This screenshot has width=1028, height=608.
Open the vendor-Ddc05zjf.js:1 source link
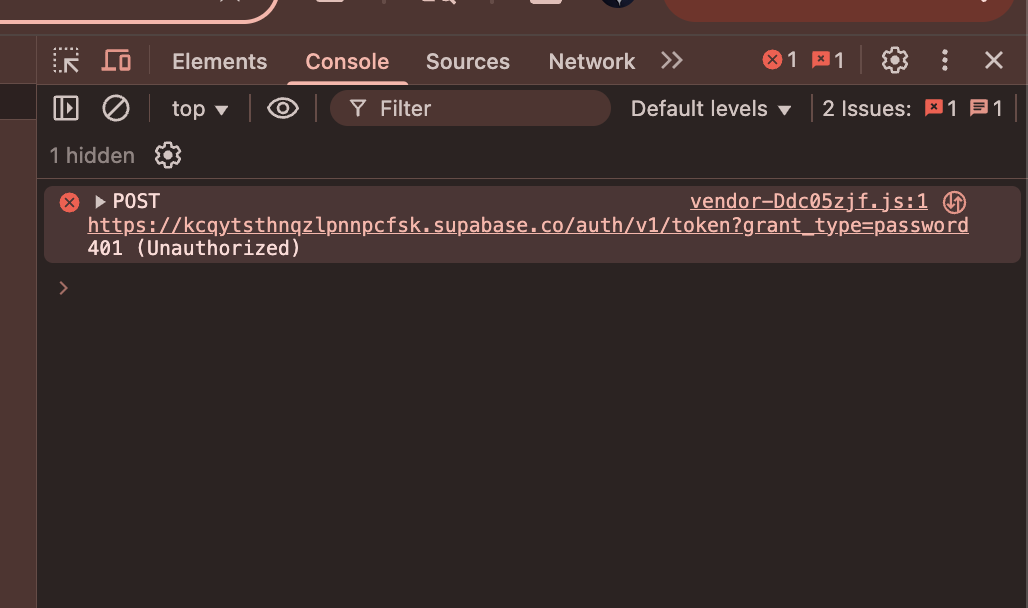click(808, 201)
